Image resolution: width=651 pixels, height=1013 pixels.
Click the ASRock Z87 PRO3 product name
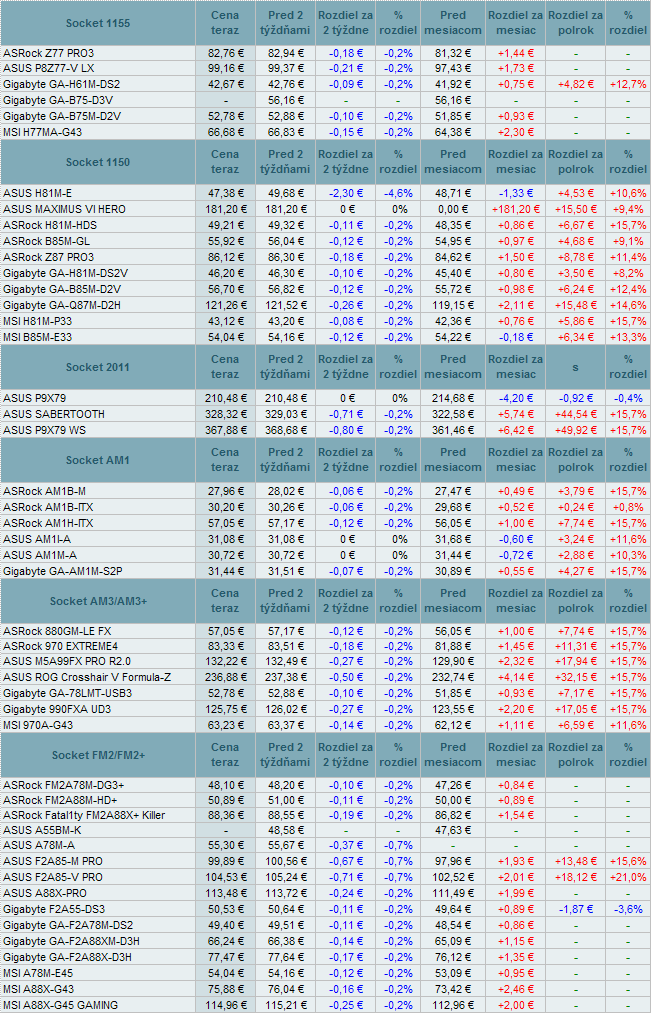tap(48, 256)
